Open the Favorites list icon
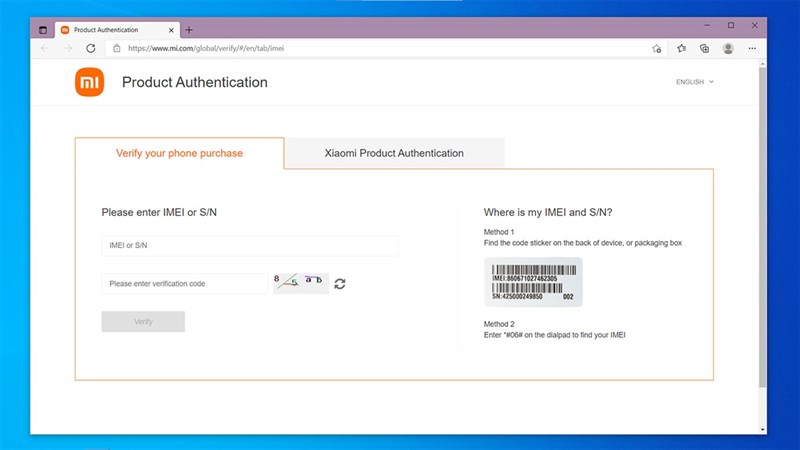Viewport: 800px width, 450px height. tap(681, 48)
